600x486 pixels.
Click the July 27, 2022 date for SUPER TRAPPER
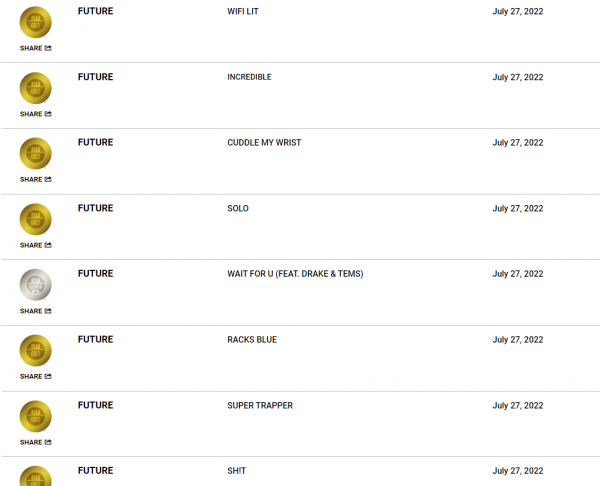[518, 406]
